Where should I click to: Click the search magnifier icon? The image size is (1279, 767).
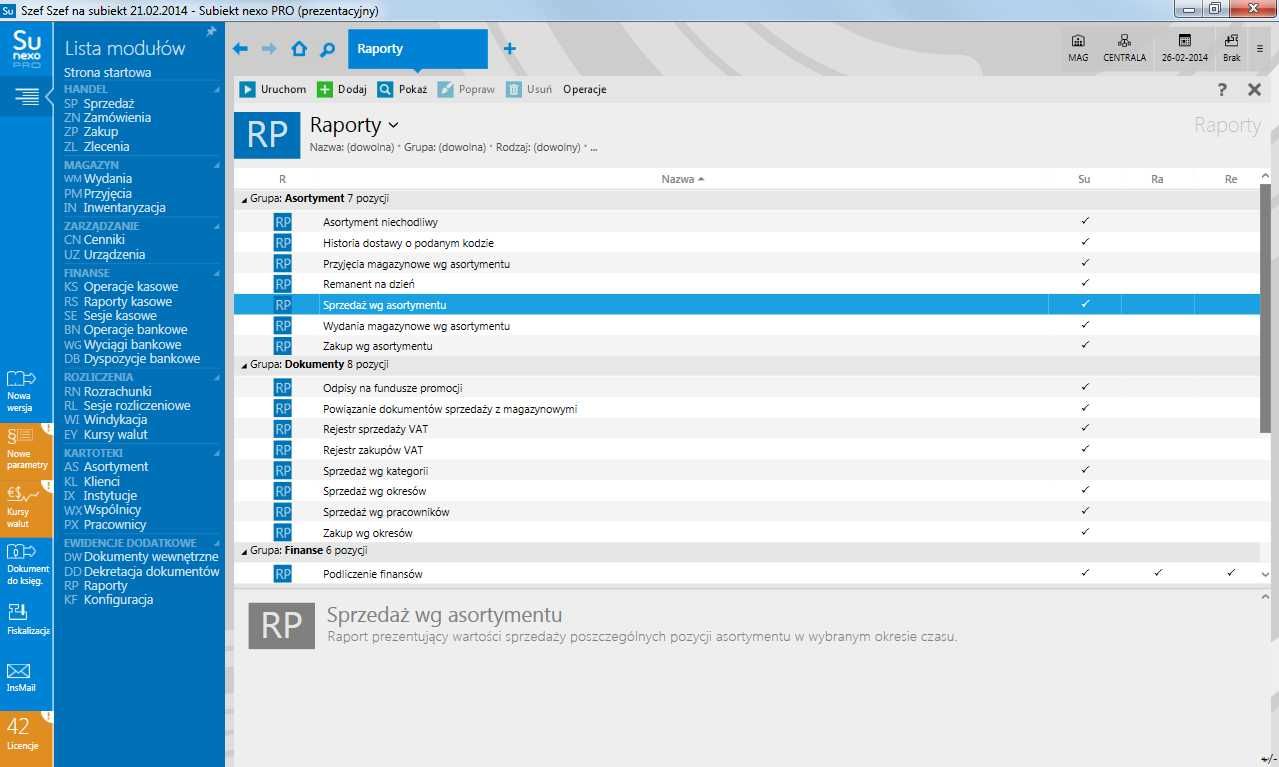327,49
